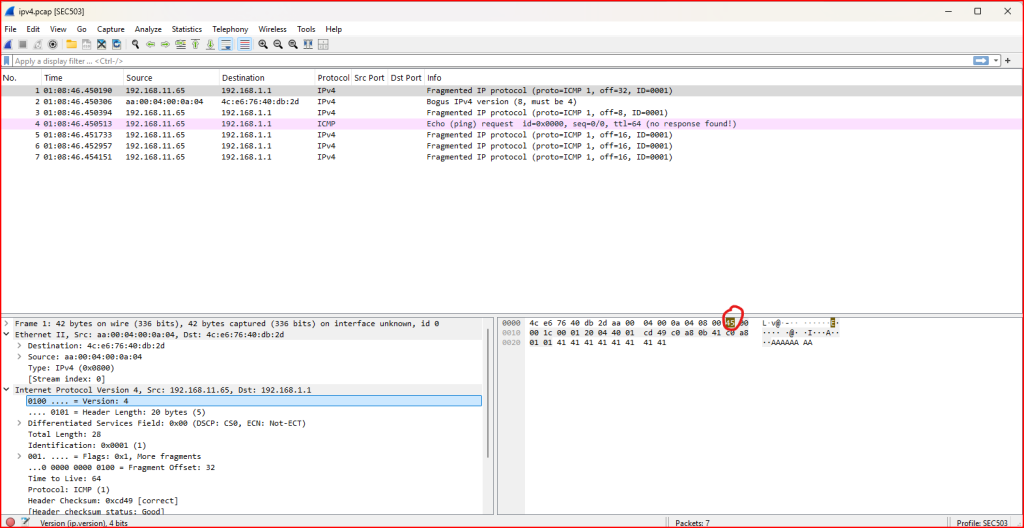Screen dimensions: 1024x528
Task: Open the Analyze menu
Action: 148,29
